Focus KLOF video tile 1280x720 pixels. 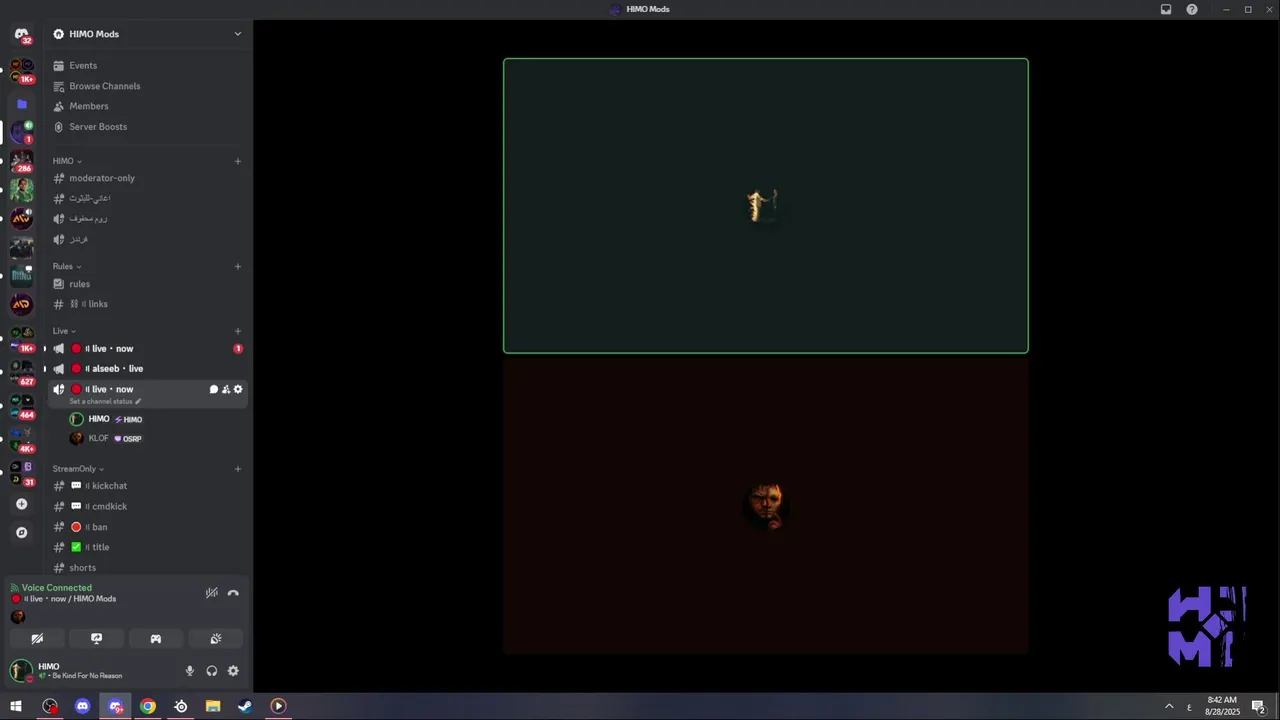tap(765, 507)
